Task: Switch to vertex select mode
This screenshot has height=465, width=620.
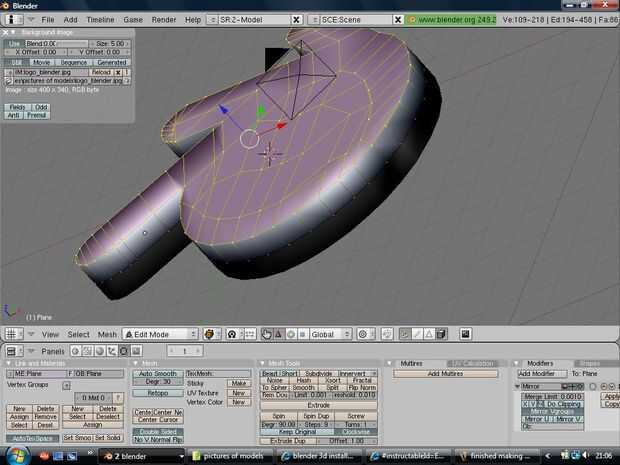Action: (405, 334)
